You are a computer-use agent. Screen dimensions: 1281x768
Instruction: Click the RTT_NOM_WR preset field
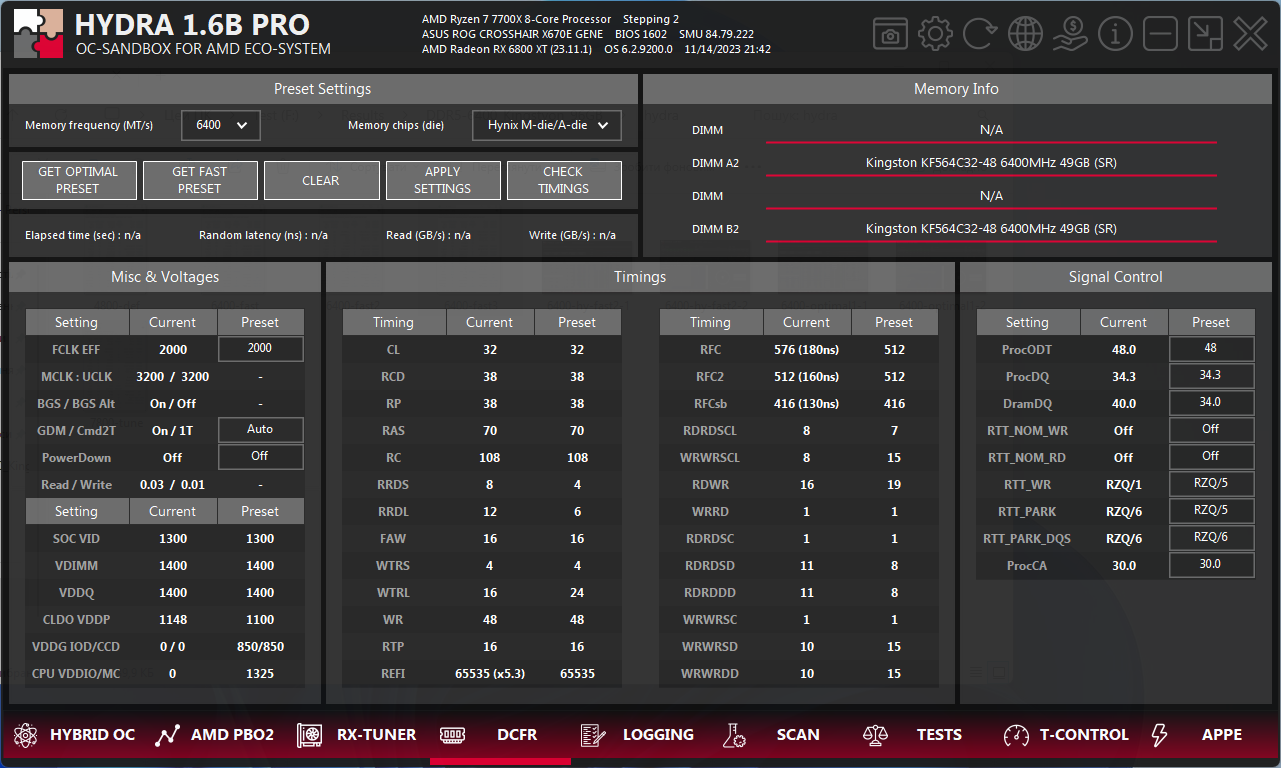1211,430
